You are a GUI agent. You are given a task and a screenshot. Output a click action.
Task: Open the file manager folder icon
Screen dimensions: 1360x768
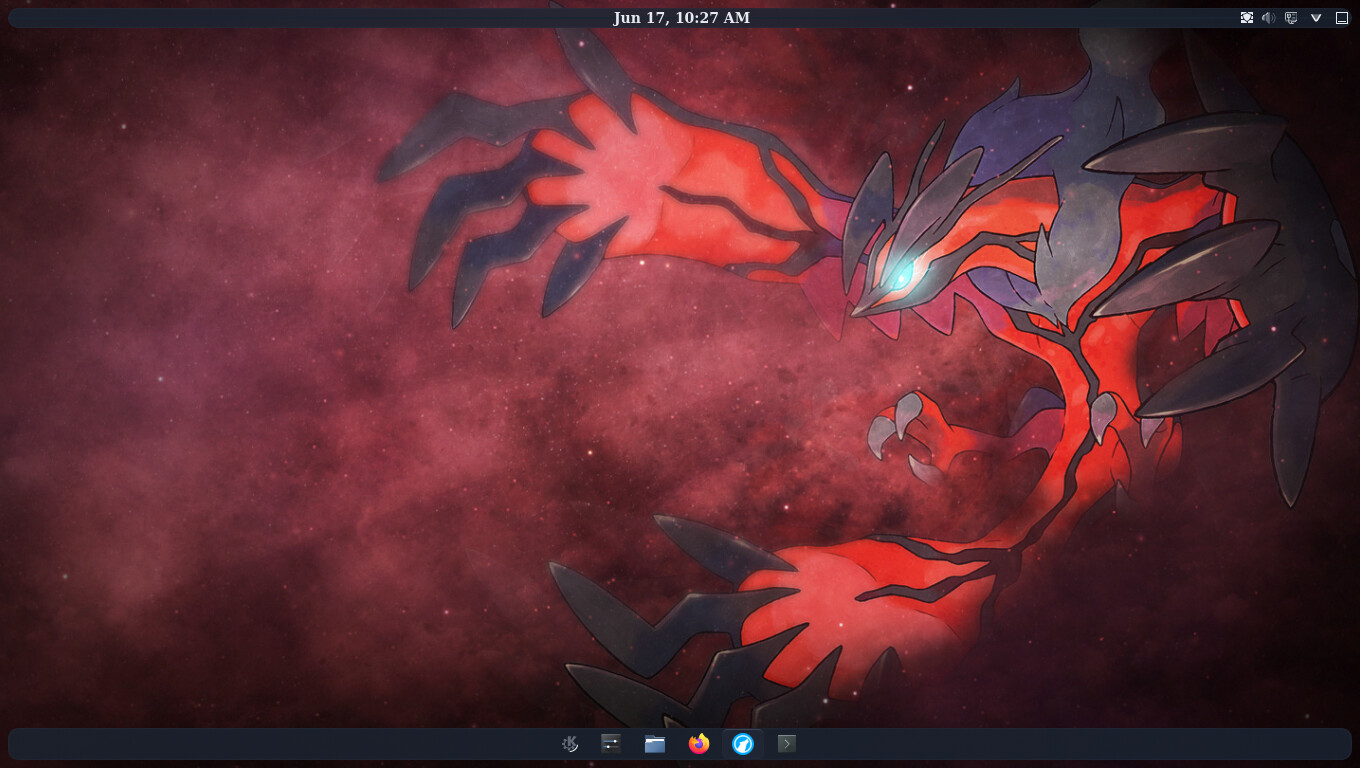655,743
